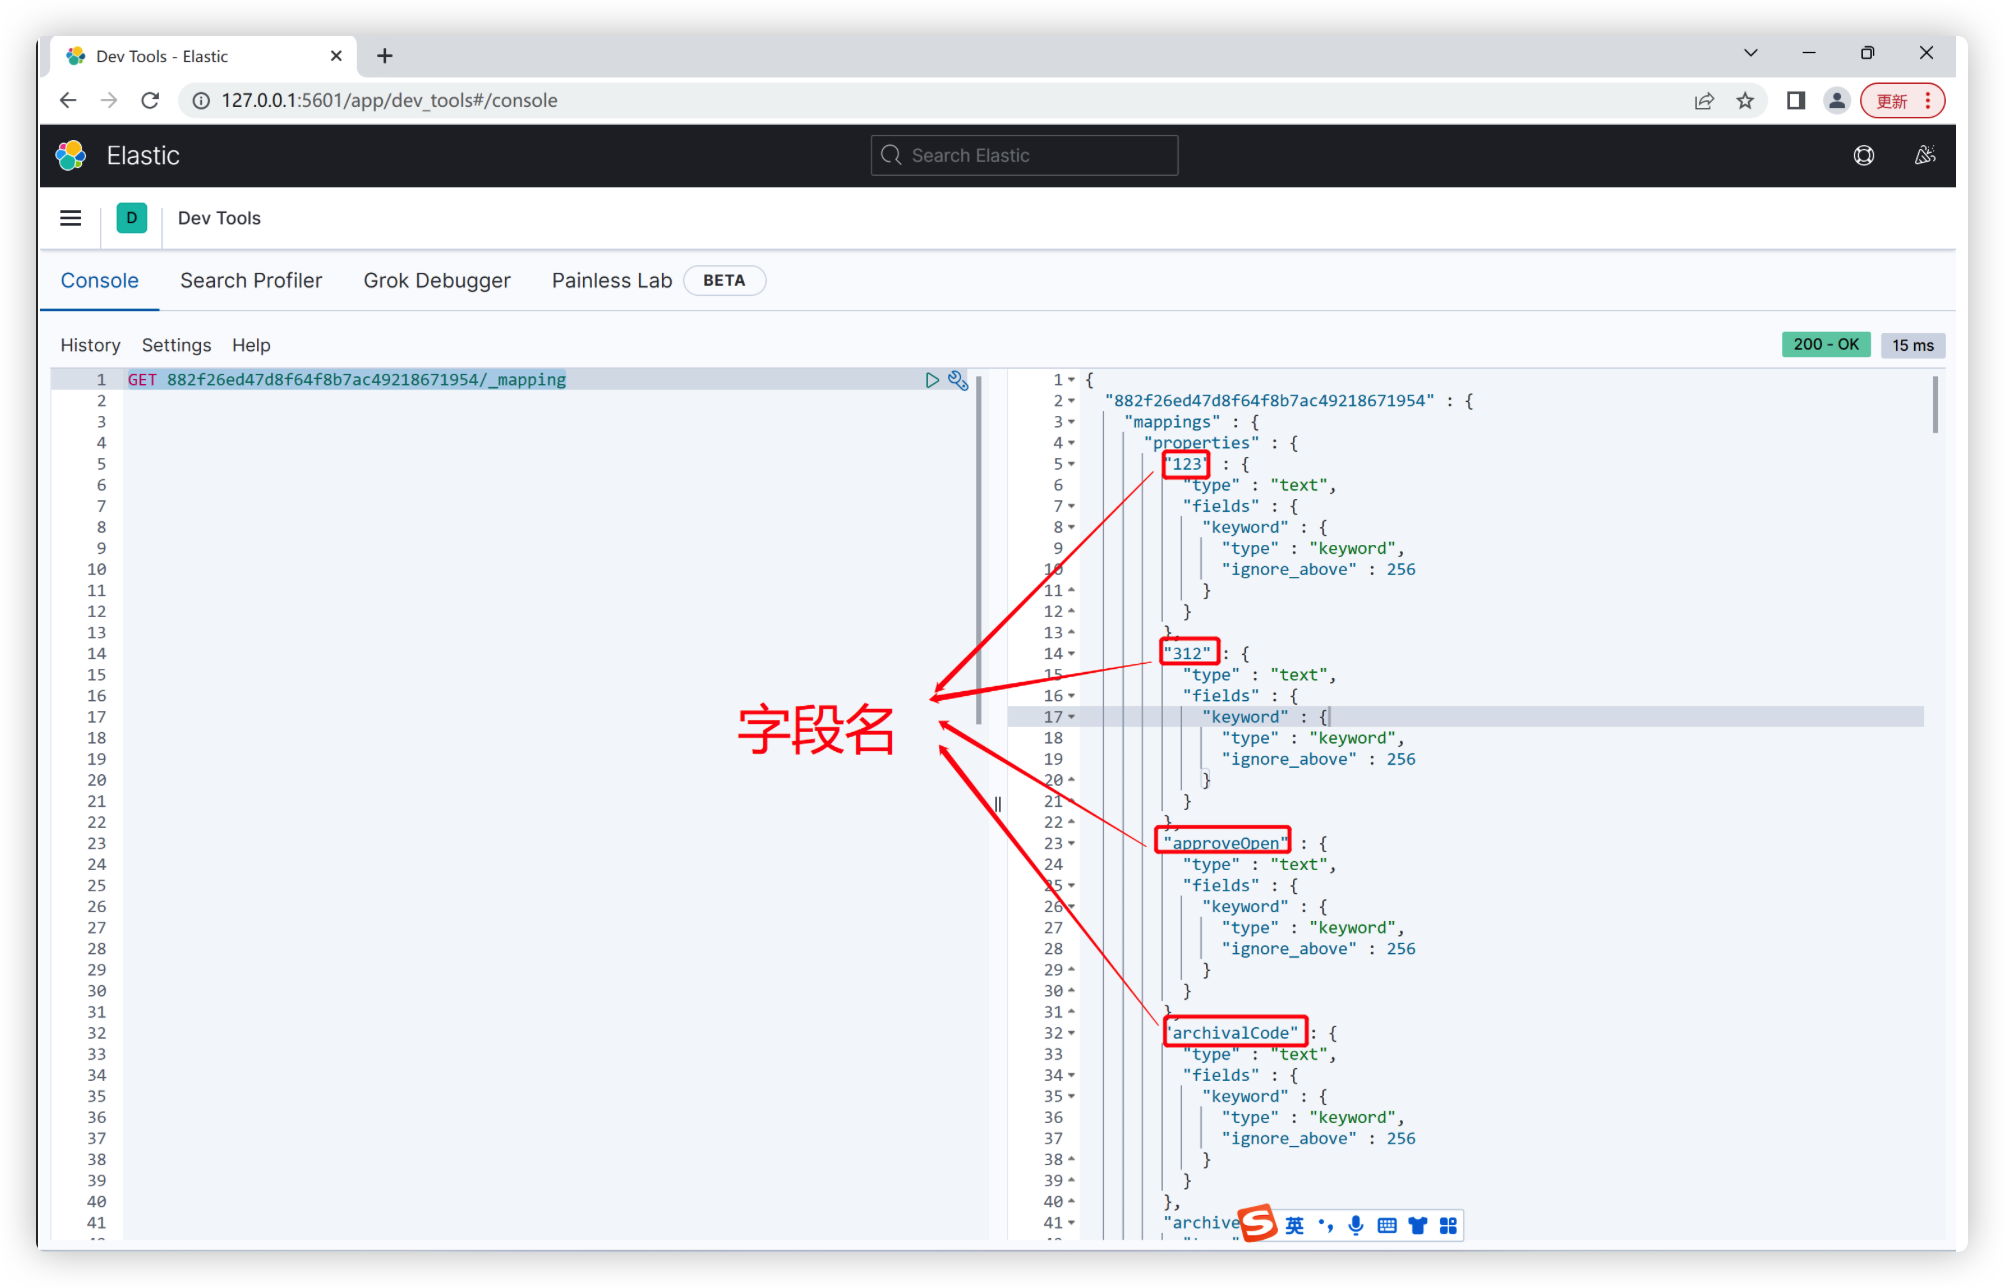Click the Sogou input method S logo
Viewport: 2004px width, 1288px height.
click(x=1258, y=1223)
